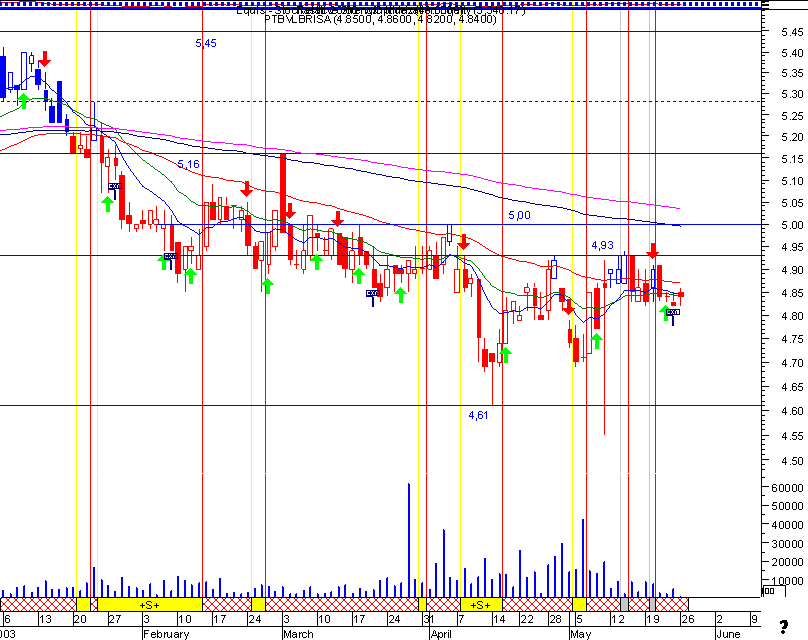This screenshot has width=808, height=640.
Task: Select the 5,16 level annotation
Action: (189, 164)
